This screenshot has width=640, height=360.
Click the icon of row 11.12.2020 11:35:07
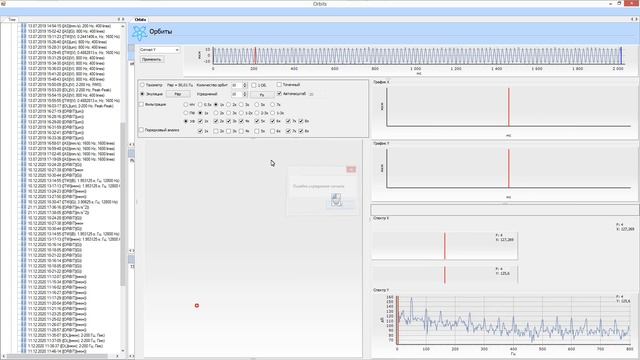tap(23, 335)
